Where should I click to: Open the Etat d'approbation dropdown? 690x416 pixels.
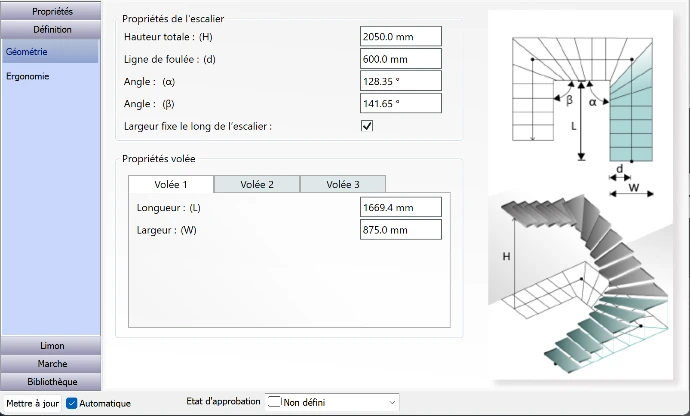[x=333, y=402]
